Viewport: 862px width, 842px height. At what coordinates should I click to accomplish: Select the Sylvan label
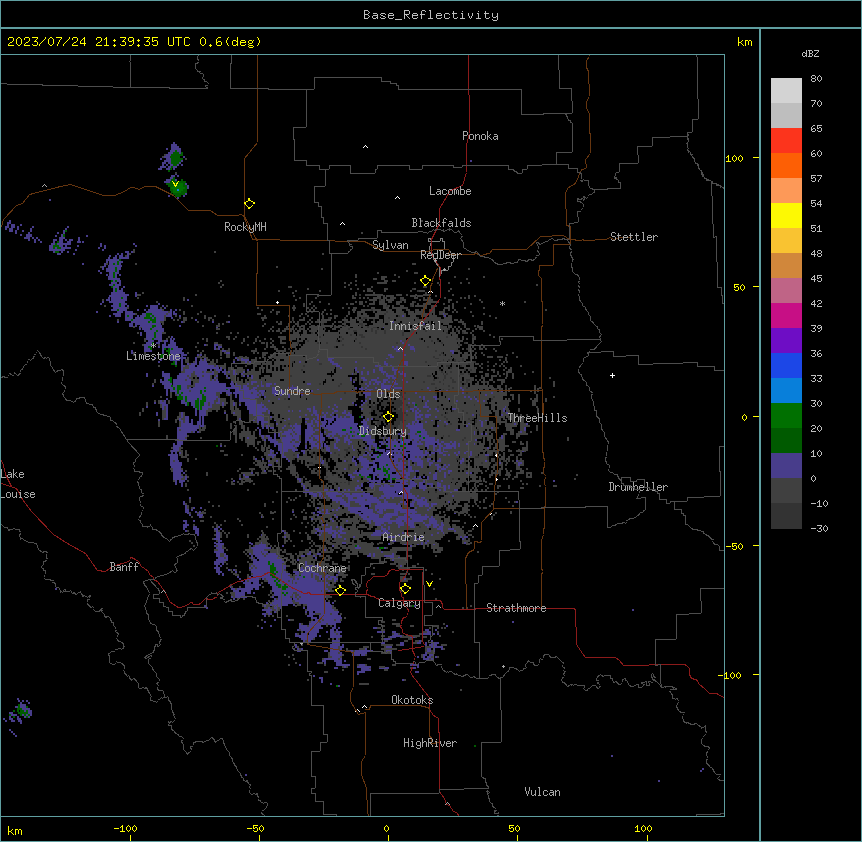point(390,245)
